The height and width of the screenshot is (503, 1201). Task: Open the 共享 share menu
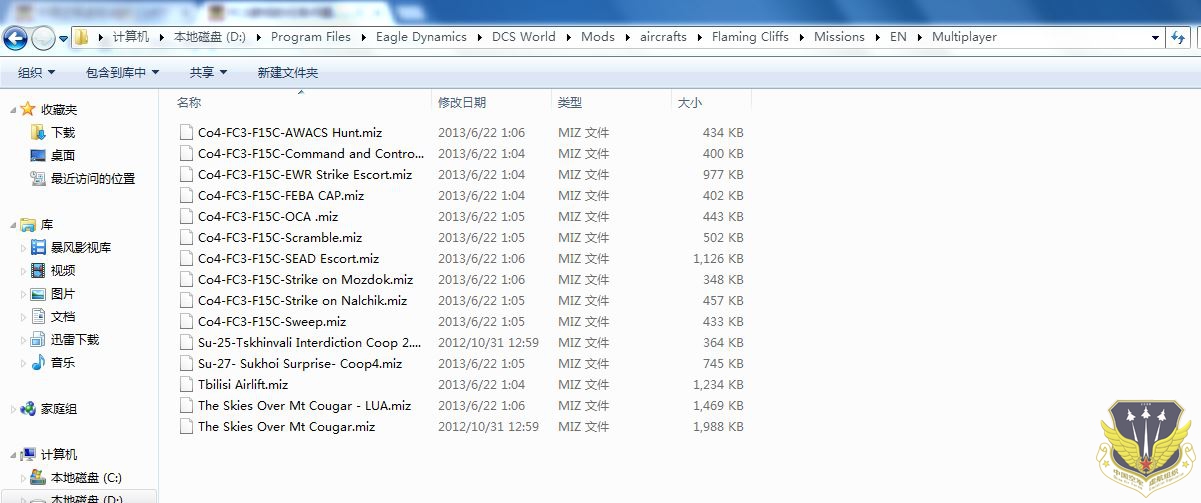pos(208,72)
